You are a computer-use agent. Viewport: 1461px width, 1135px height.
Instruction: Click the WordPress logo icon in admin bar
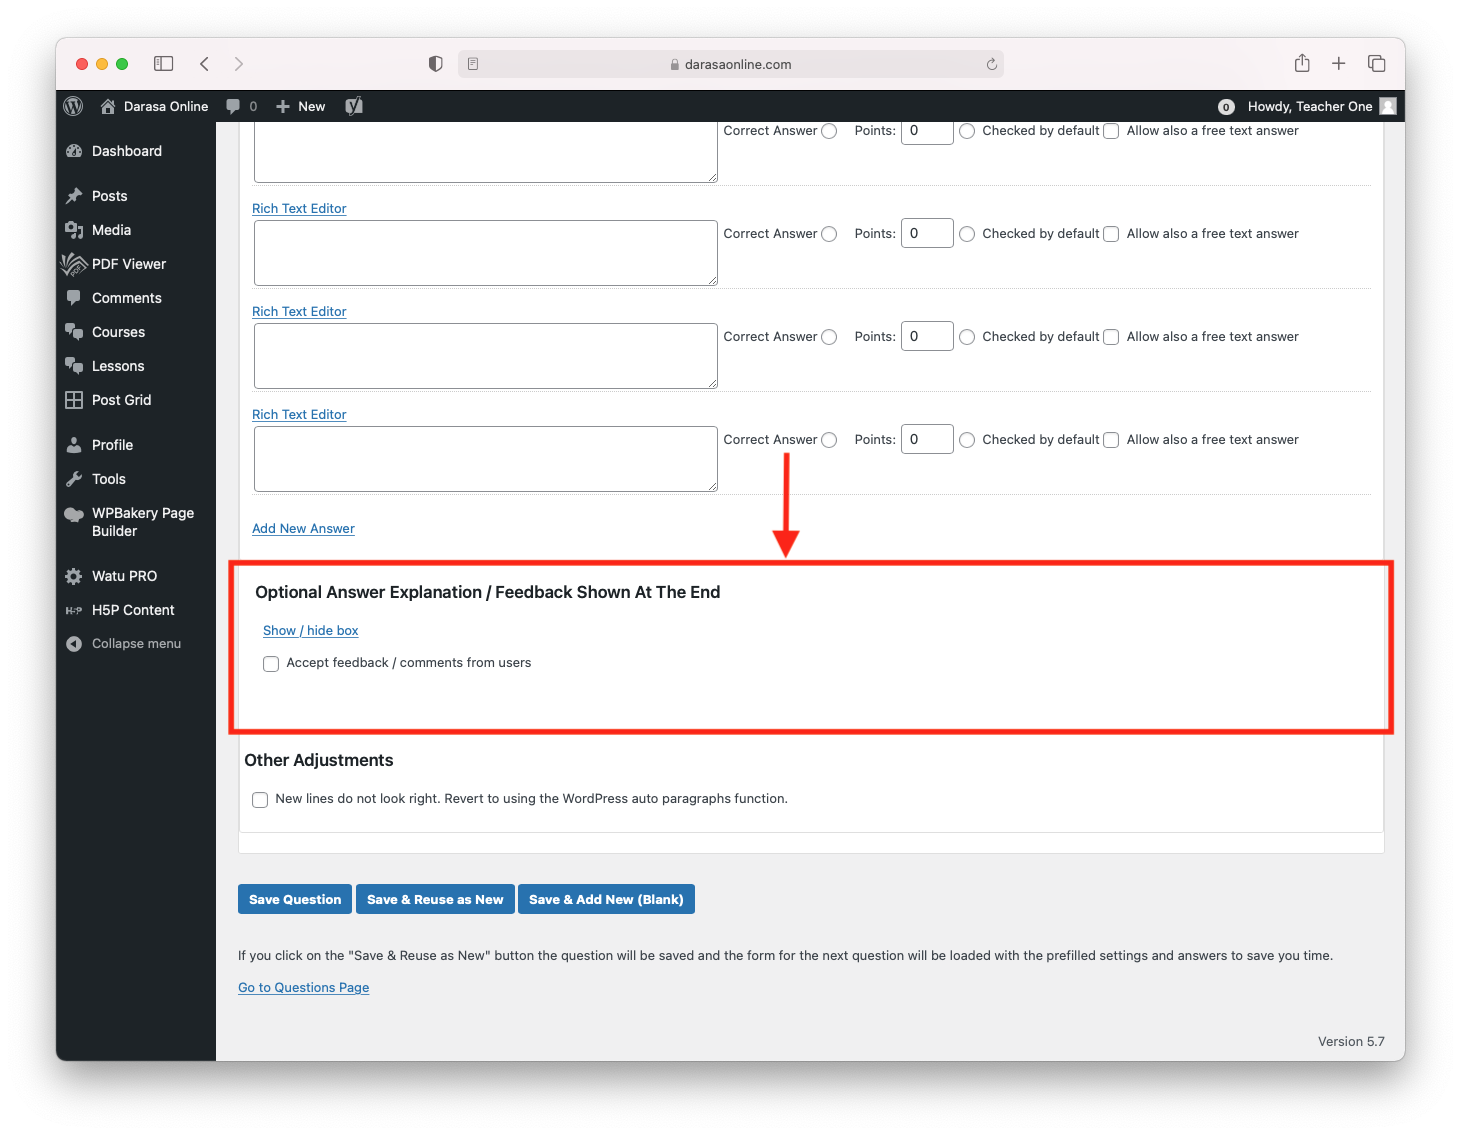73,106
